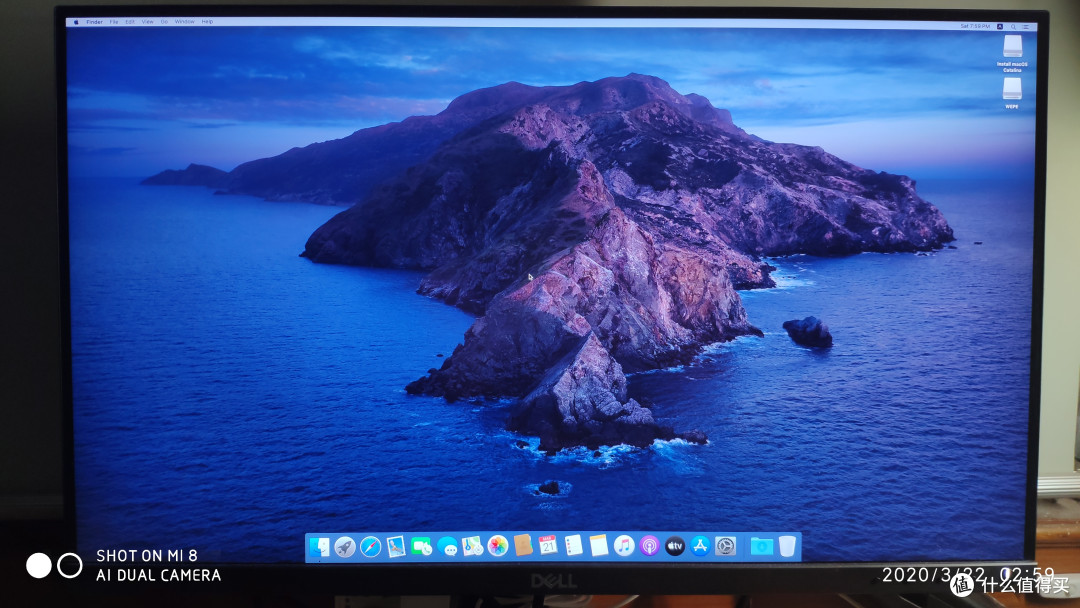Select the Install macOS Catalina drive icon
The width and height of the screenshot is (1080, 608).
[1012, 47]
